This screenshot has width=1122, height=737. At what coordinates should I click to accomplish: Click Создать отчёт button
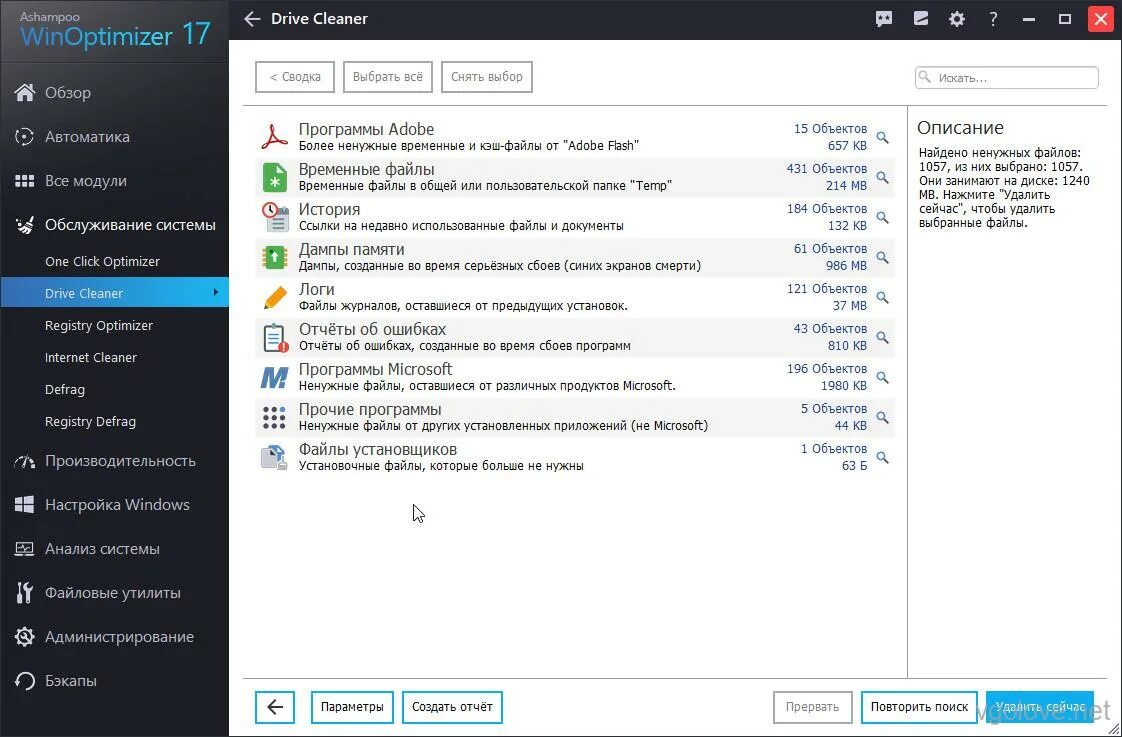click(x=452, y=707)
